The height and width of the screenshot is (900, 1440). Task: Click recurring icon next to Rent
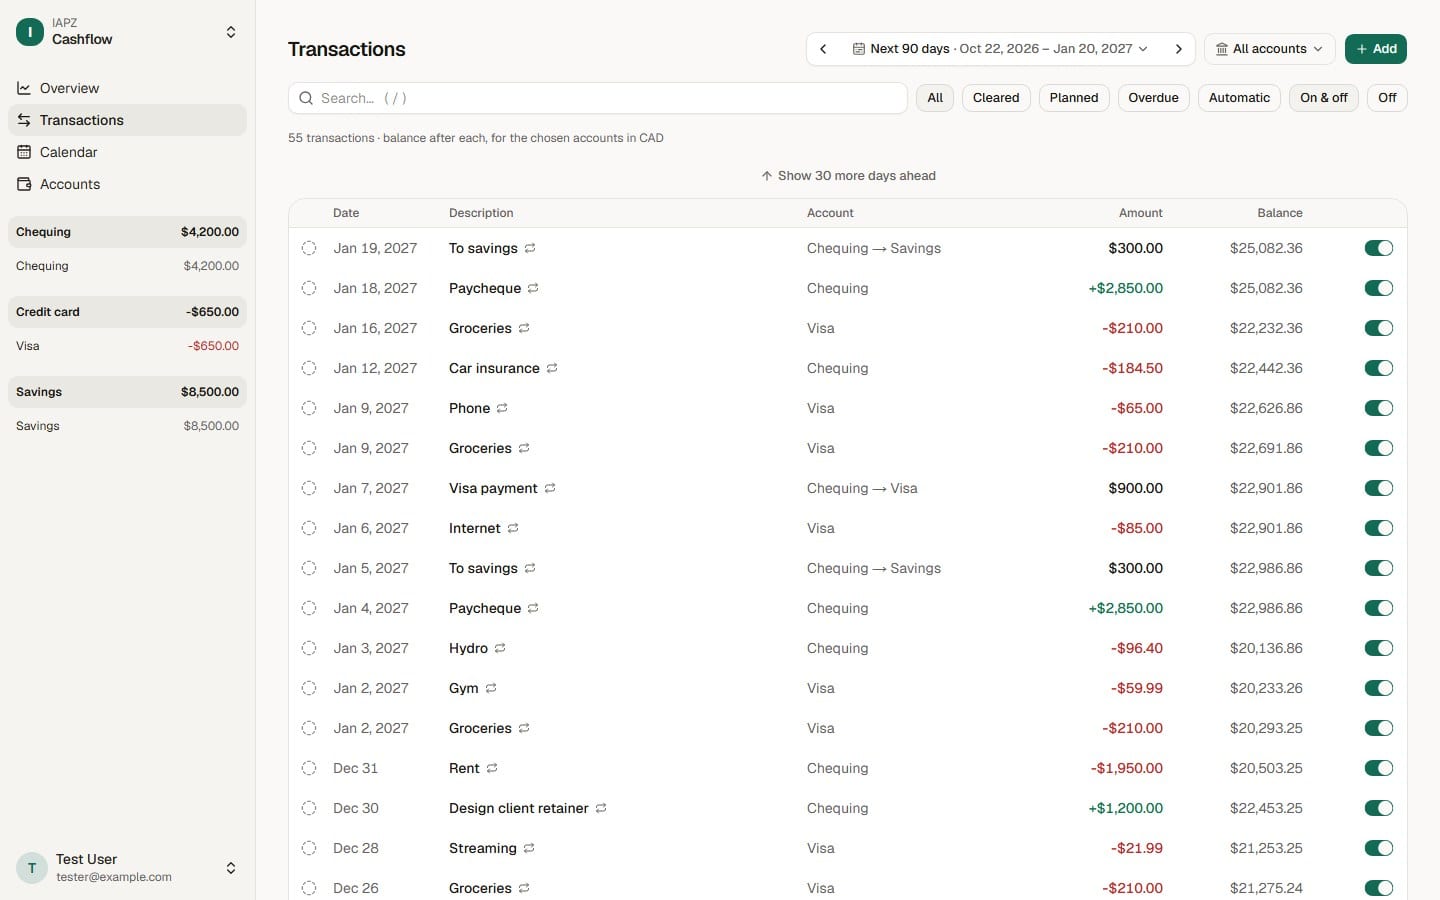tap(492, 768)
